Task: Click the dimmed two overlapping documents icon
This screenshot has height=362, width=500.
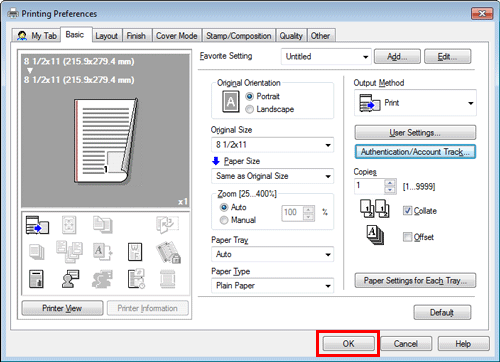Action: (102, 224)
